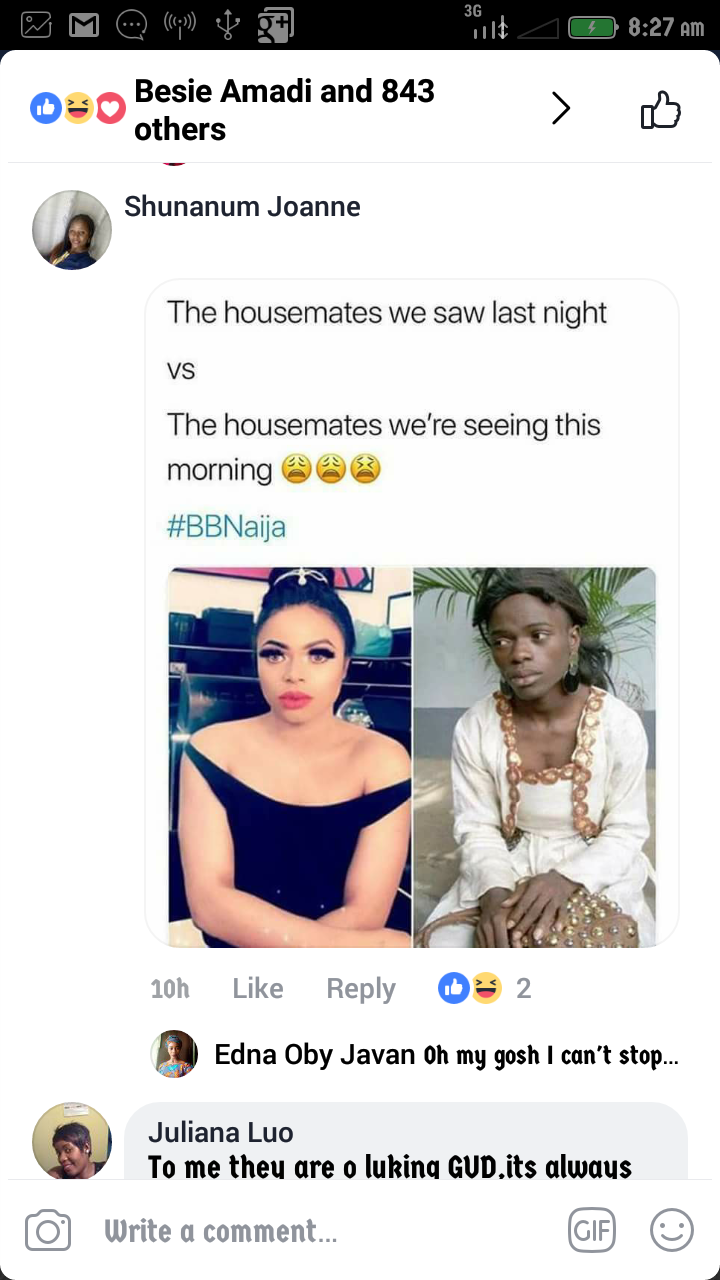Tap the camera icon to attach photo
This screenshot has width=720, height=1280.
[x=48, y=1230]
